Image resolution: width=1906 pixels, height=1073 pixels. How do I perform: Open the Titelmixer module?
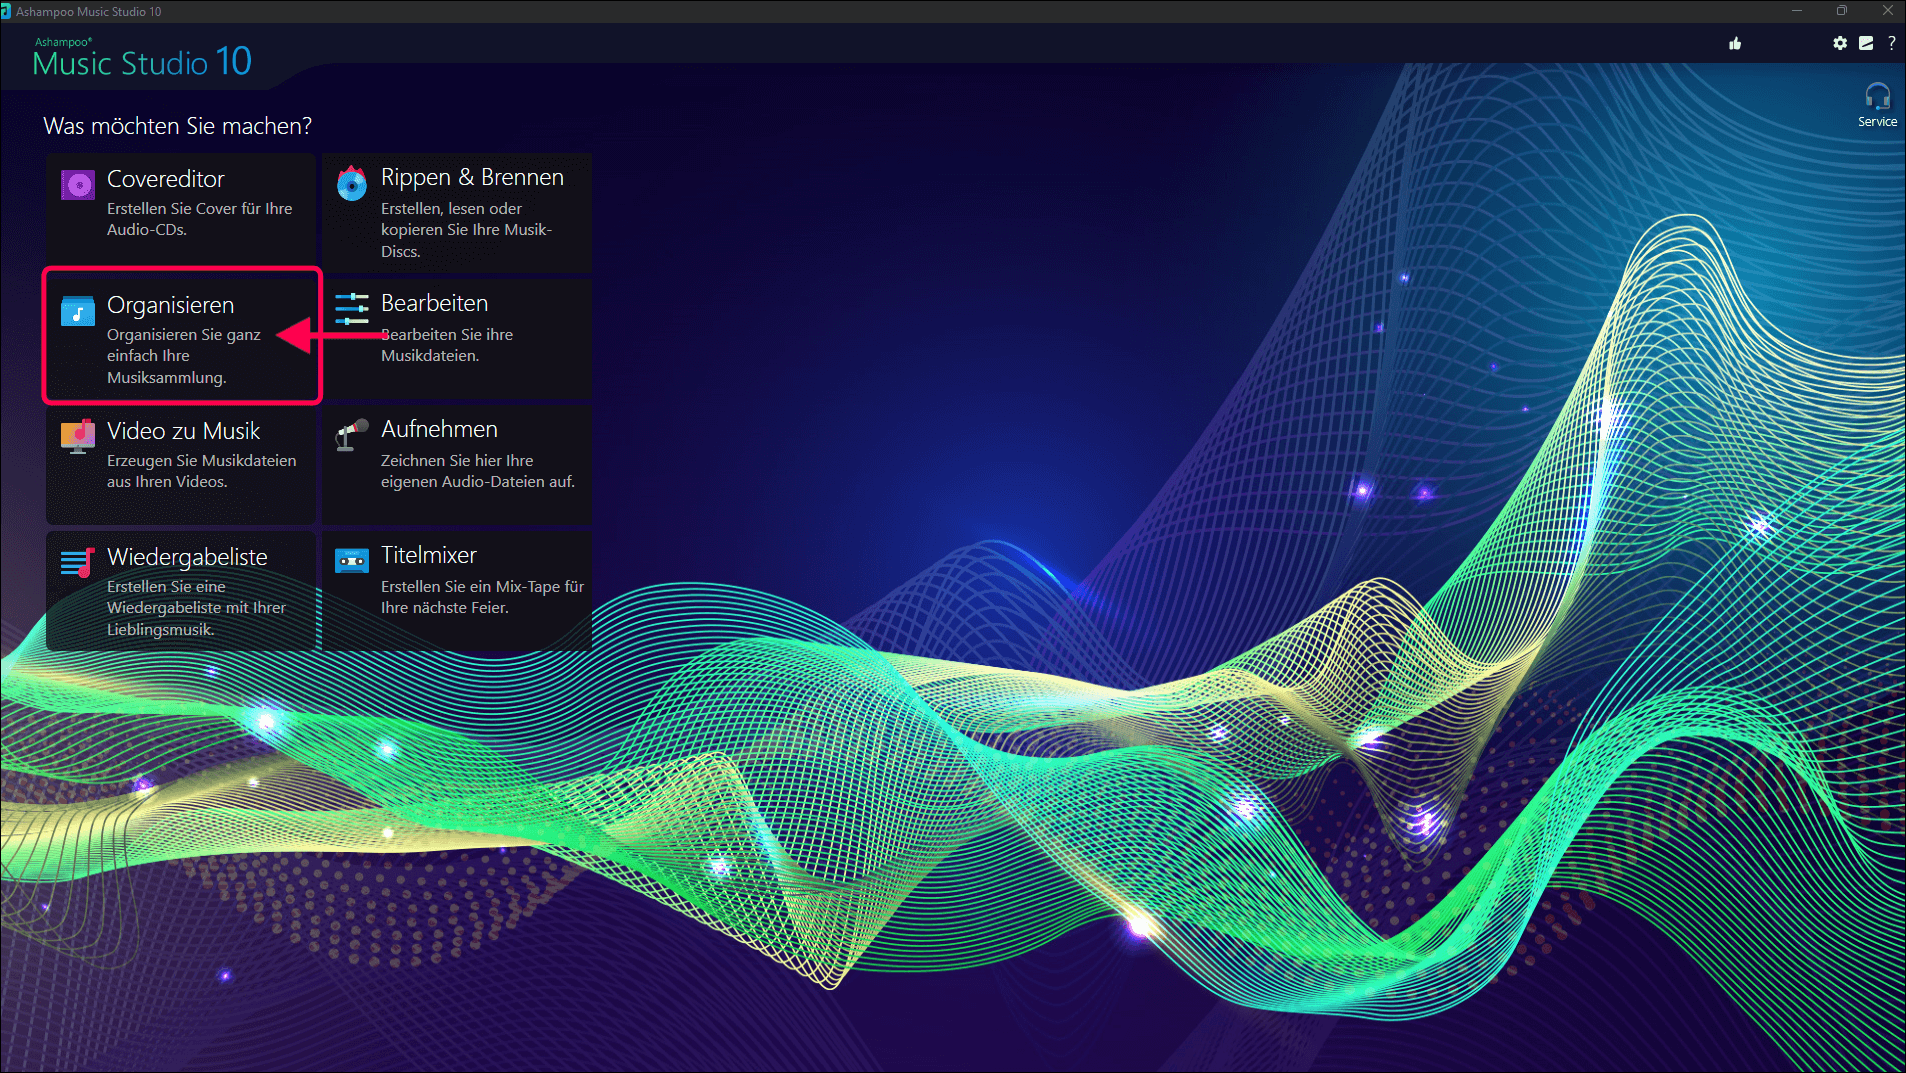point(457,591)
